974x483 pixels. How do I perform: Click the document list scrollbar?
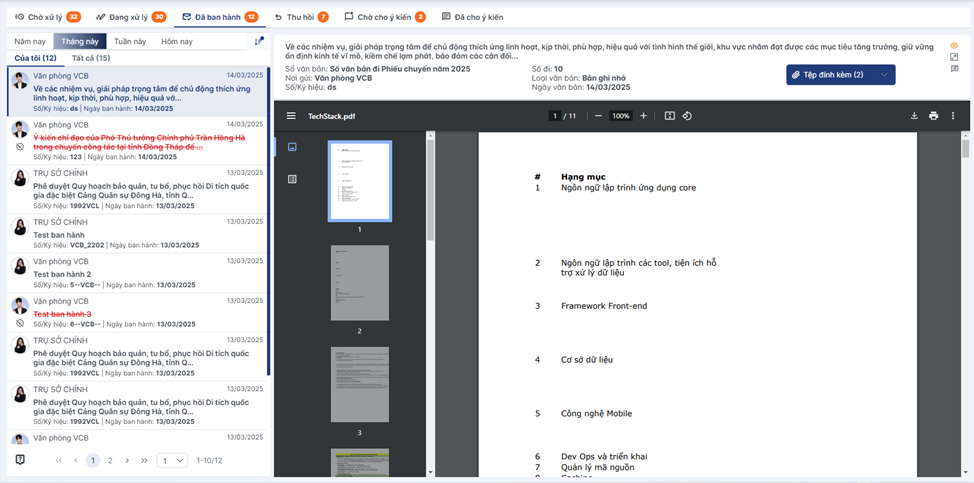(x=269, y=220)
